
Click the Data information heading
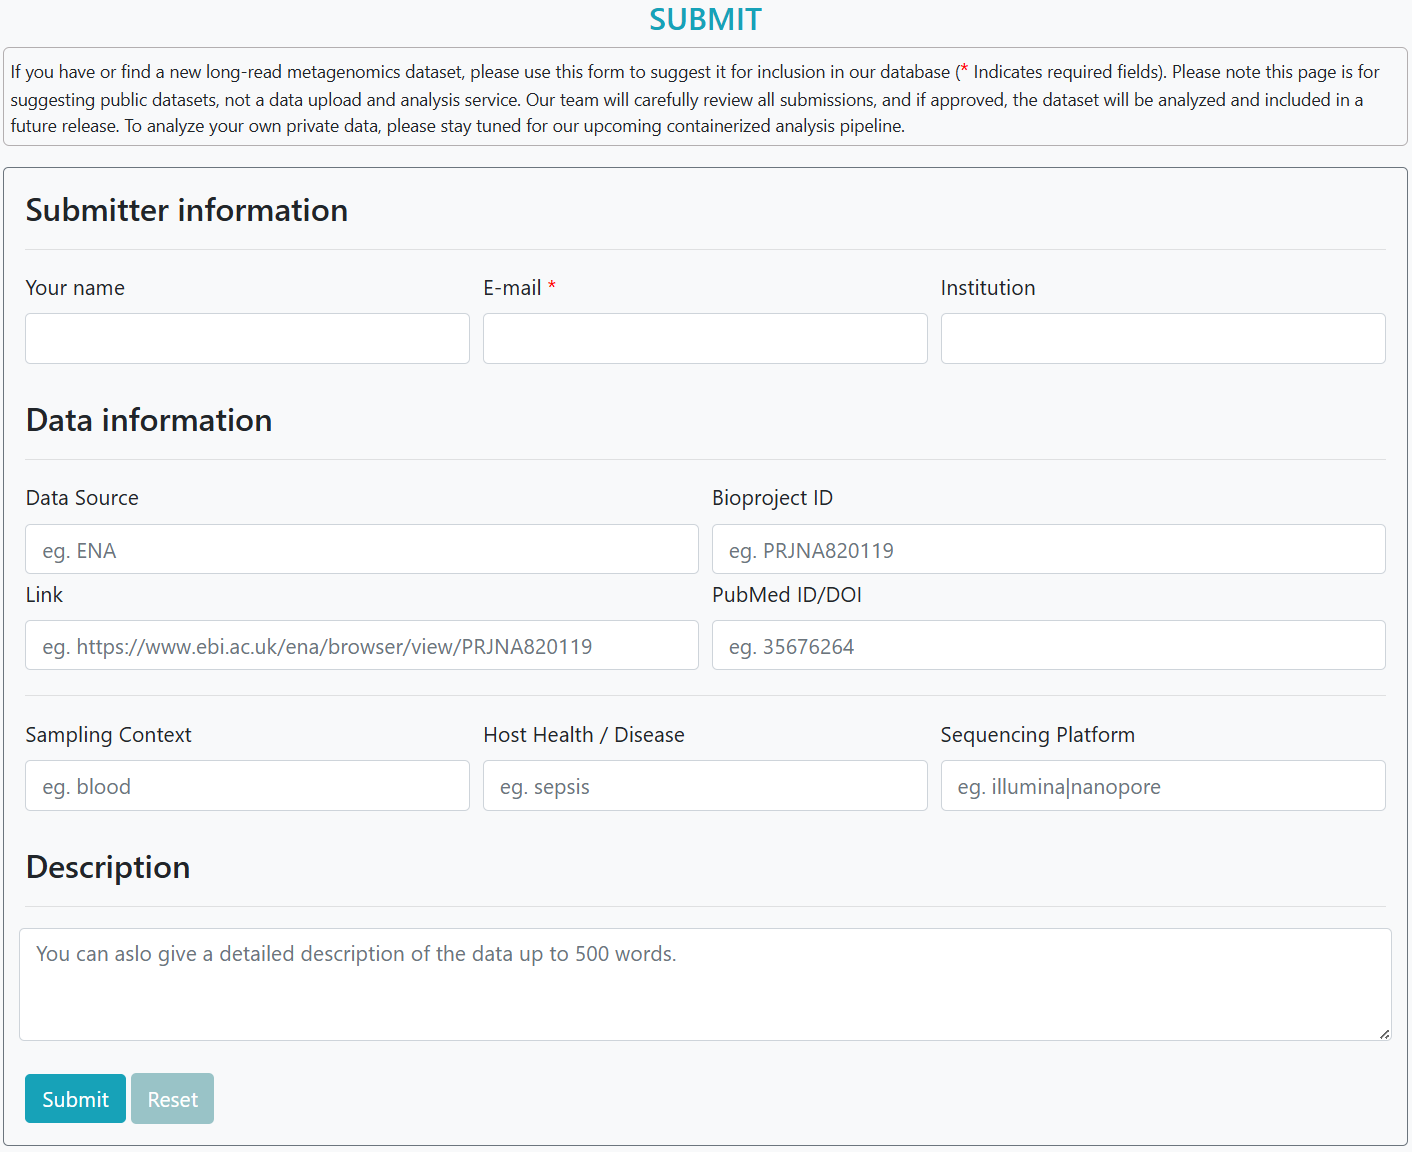point(149,421)
